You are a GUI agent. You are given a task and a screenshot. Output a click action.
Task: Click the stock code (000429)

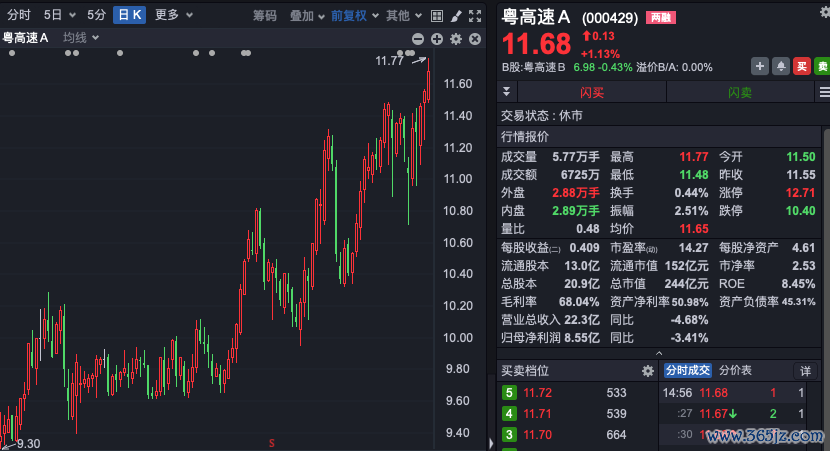coord(610,18)
